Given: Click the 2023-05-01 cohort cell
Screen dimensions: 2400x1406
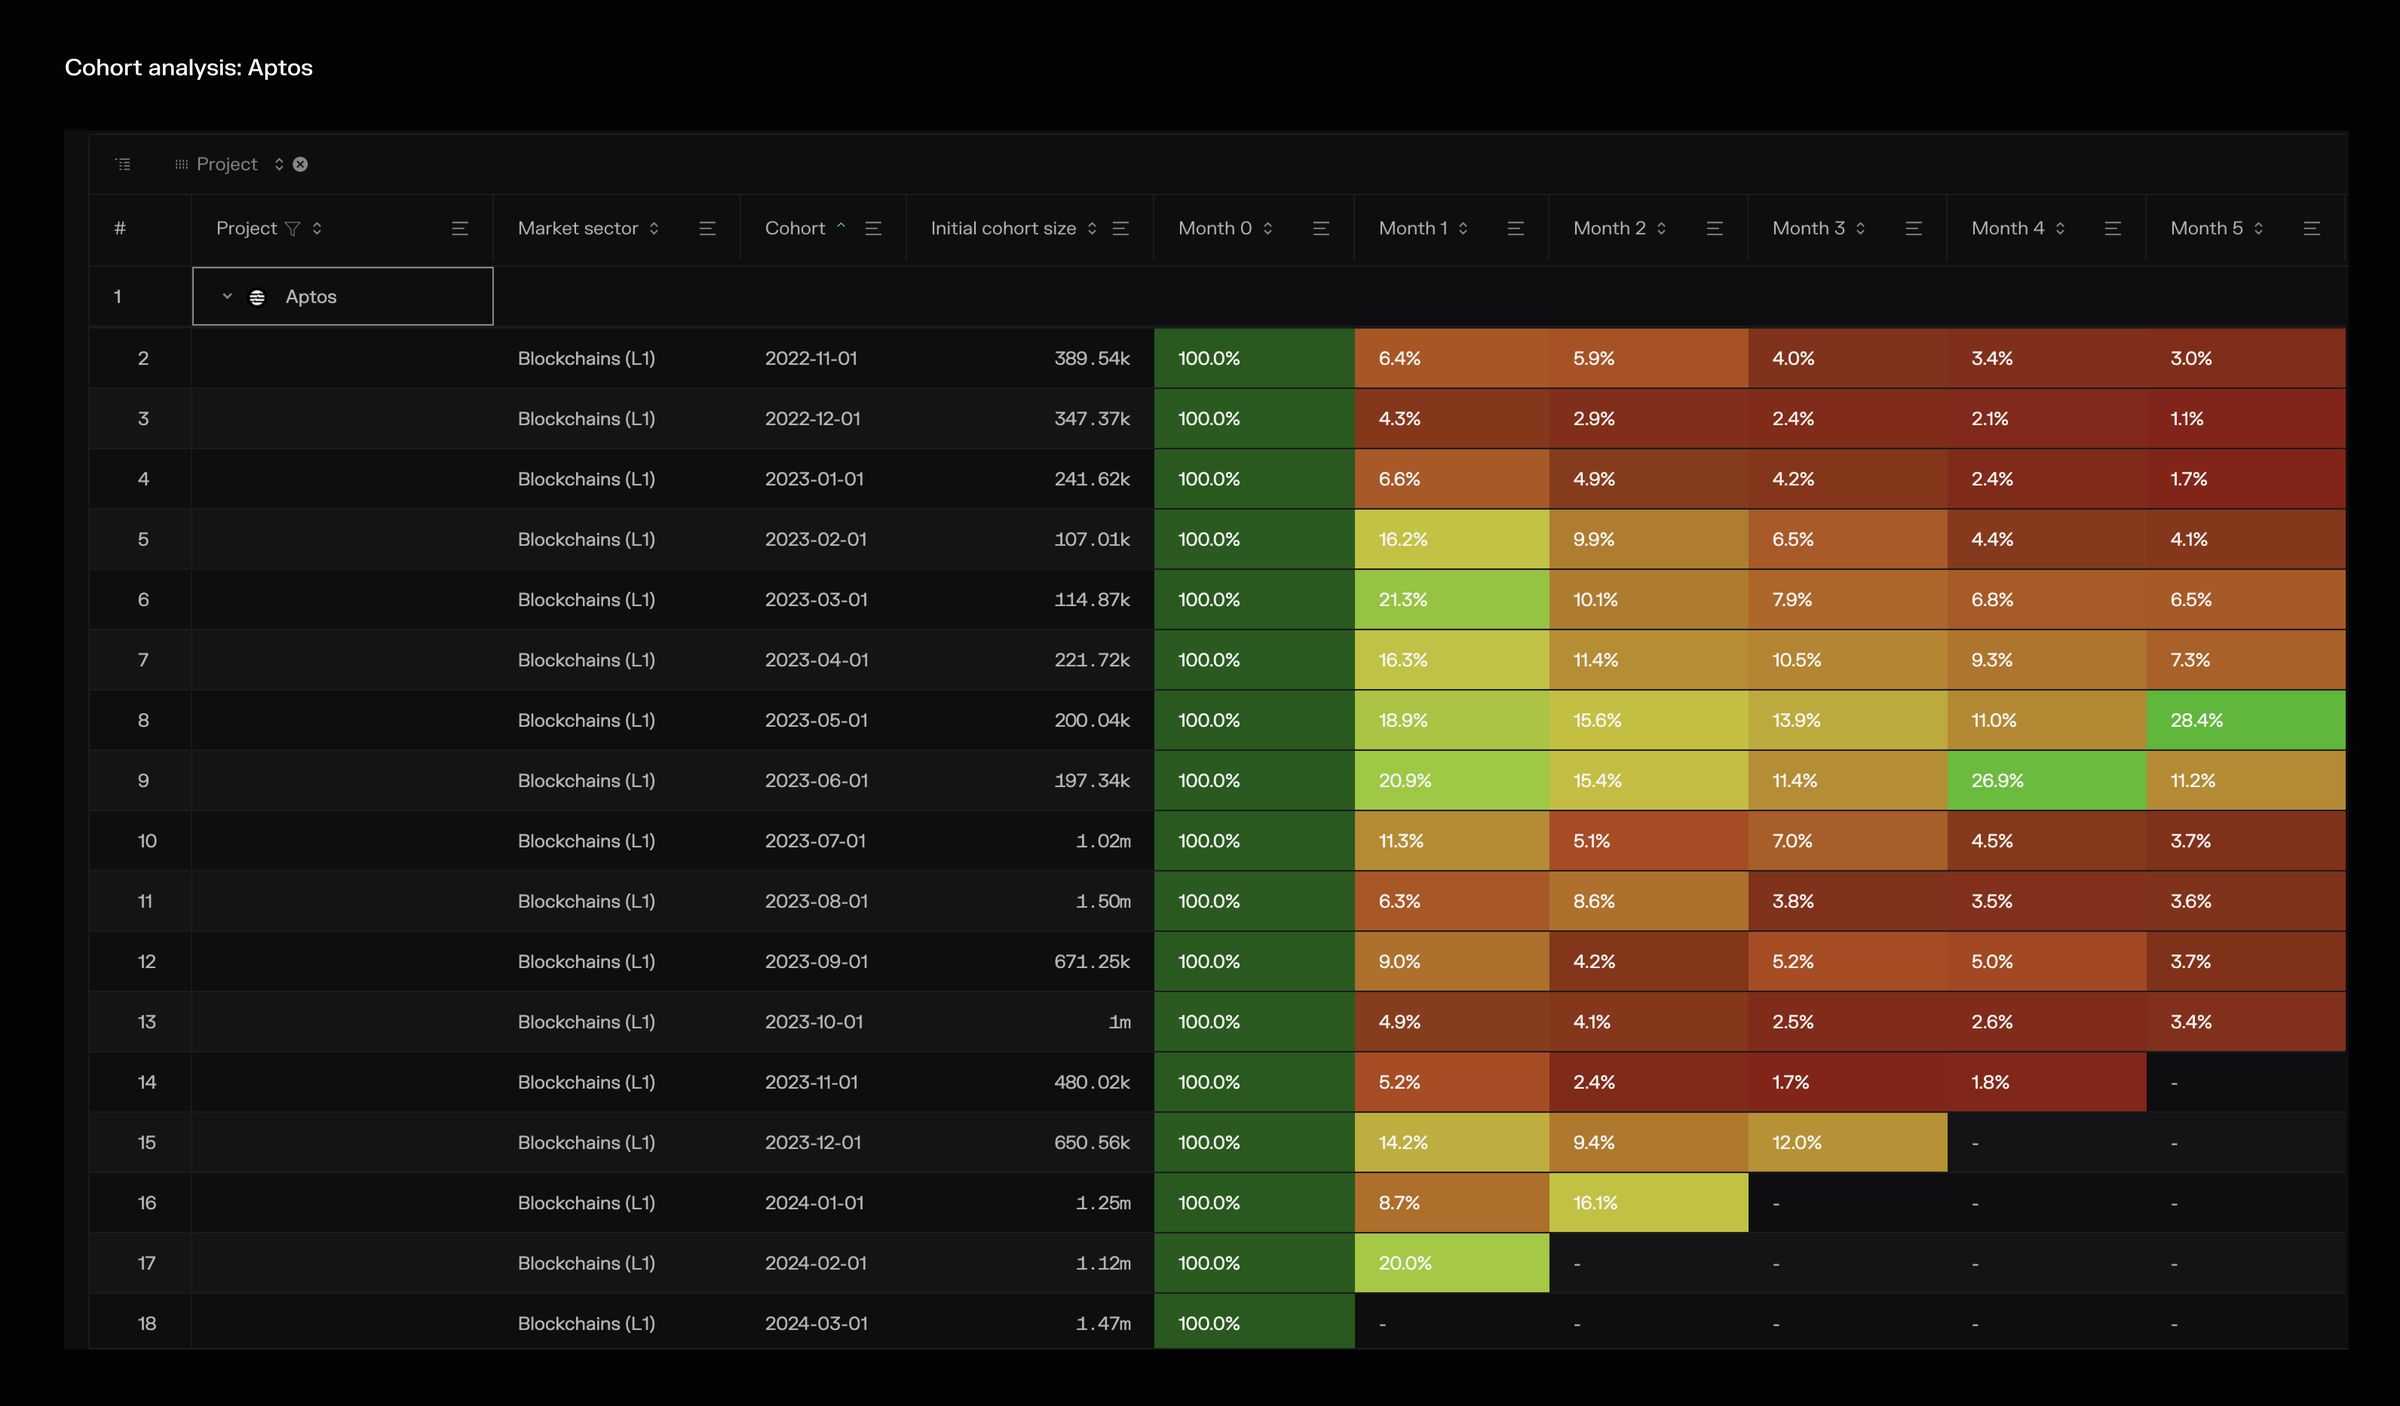Looking at the screenshot, I should tap(816, 721).
